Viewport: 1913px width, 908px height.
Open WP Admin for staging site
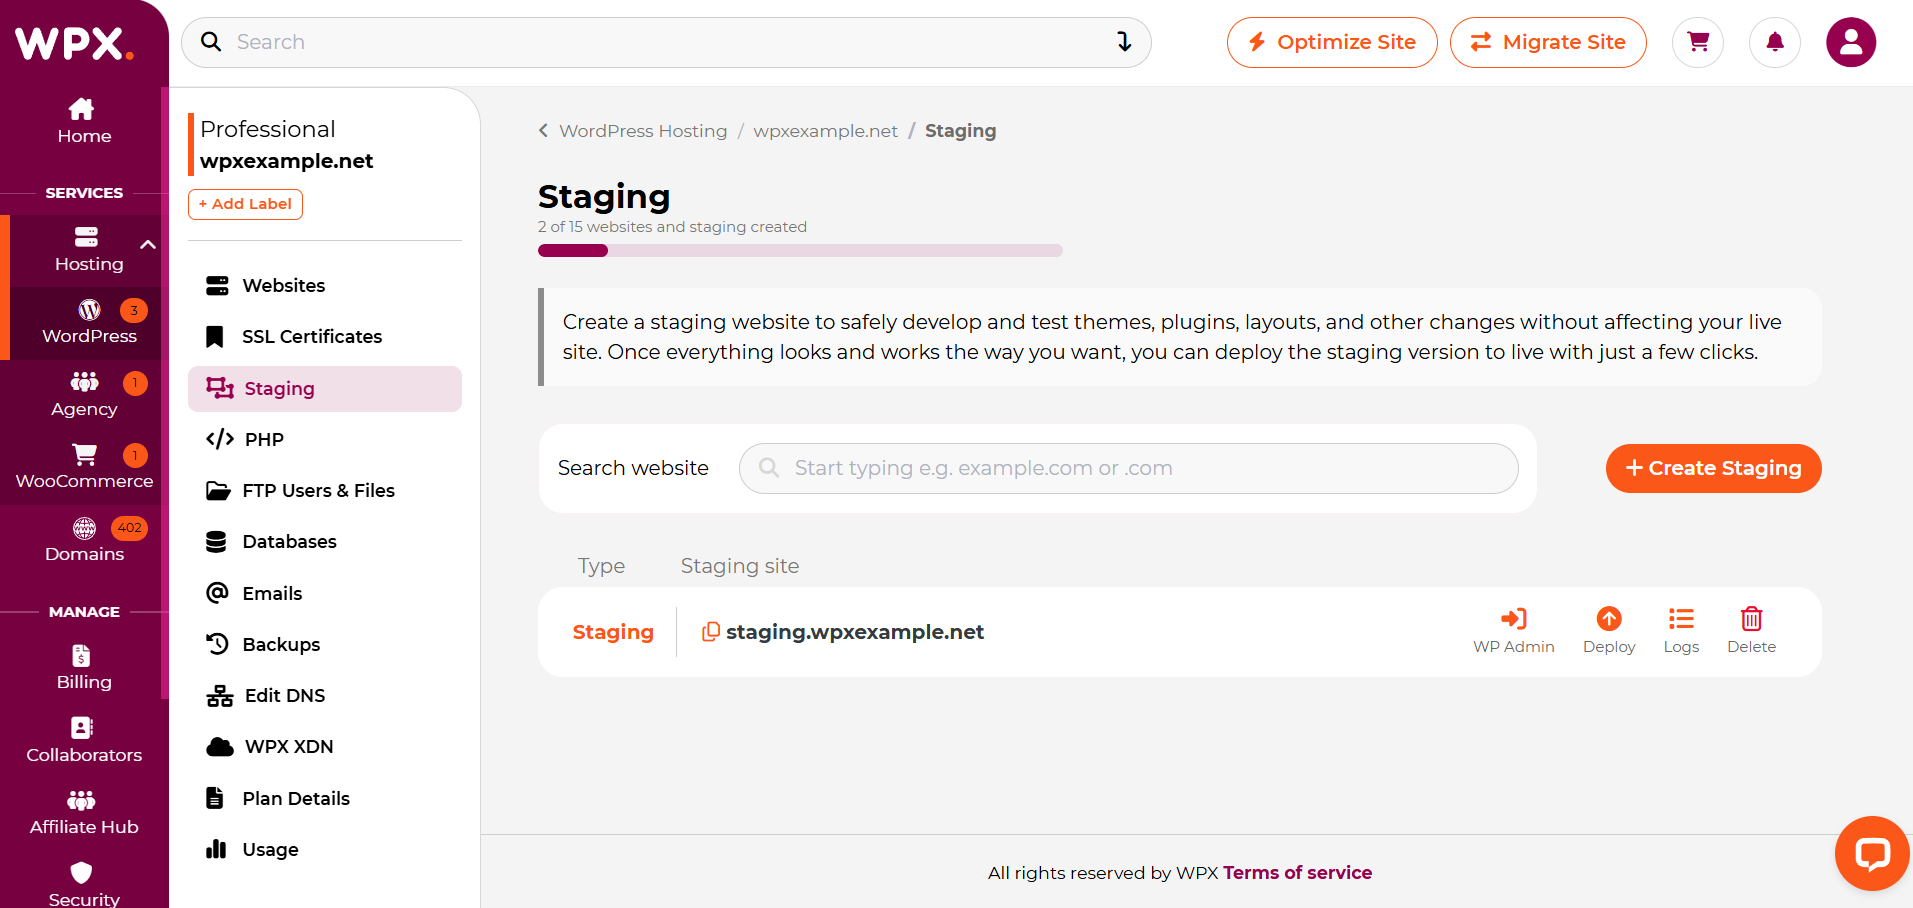click(1513, 631)
